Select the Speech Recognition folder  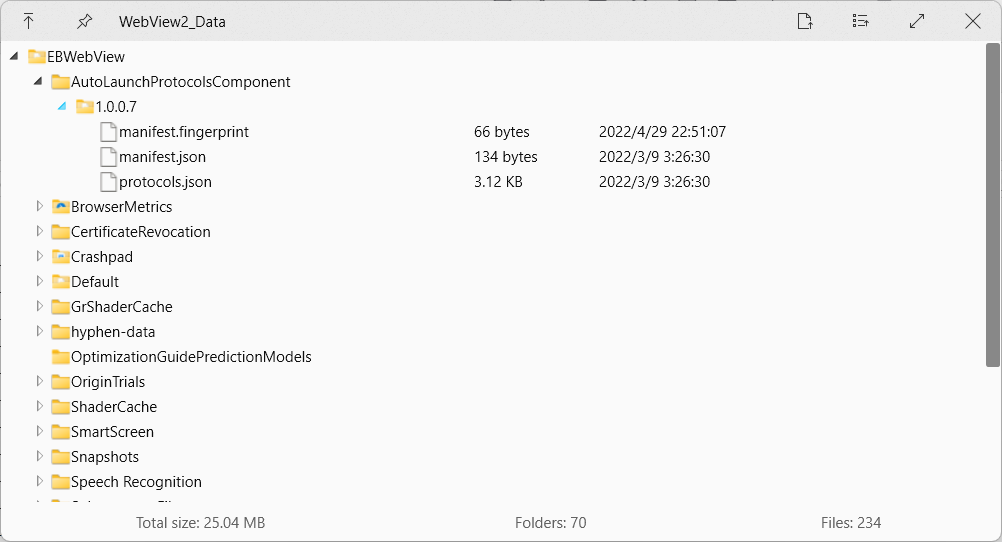tap(136, 482)
